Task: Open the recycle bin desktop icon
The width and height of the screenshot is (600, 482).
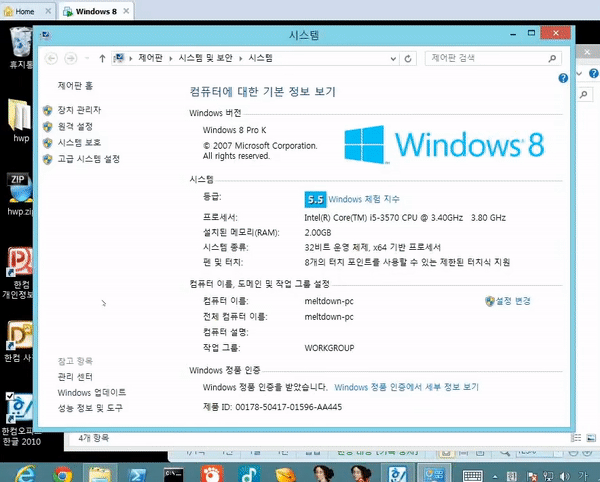Action: [20, 48]
